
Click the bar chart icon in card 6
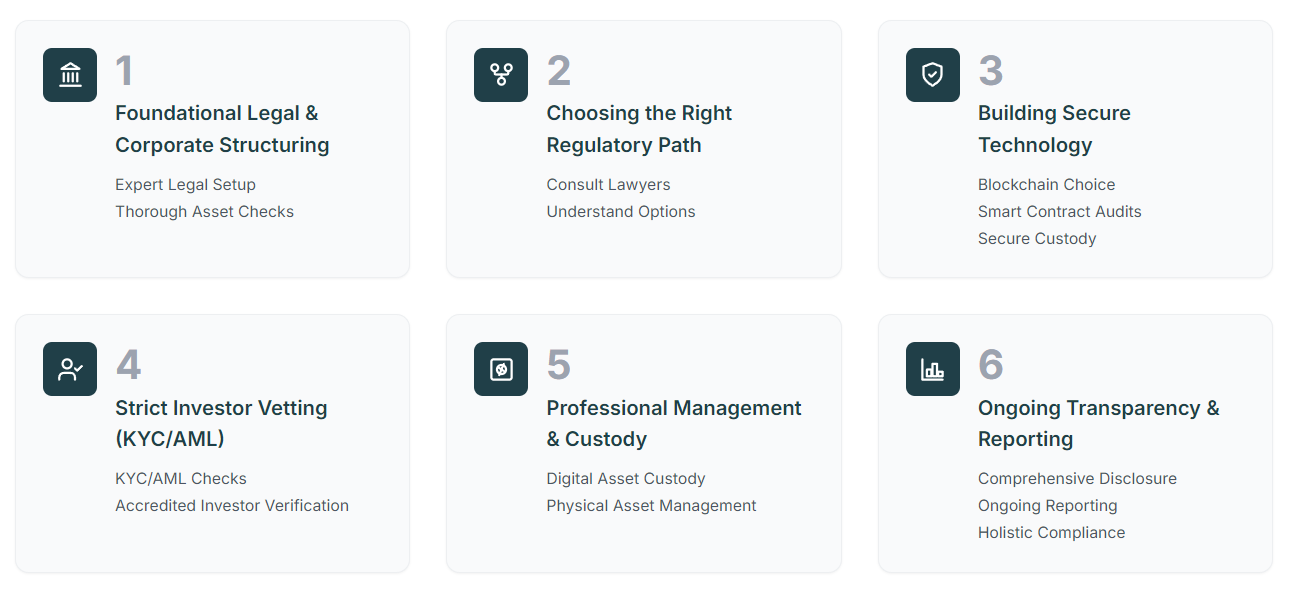click(933, 369)
